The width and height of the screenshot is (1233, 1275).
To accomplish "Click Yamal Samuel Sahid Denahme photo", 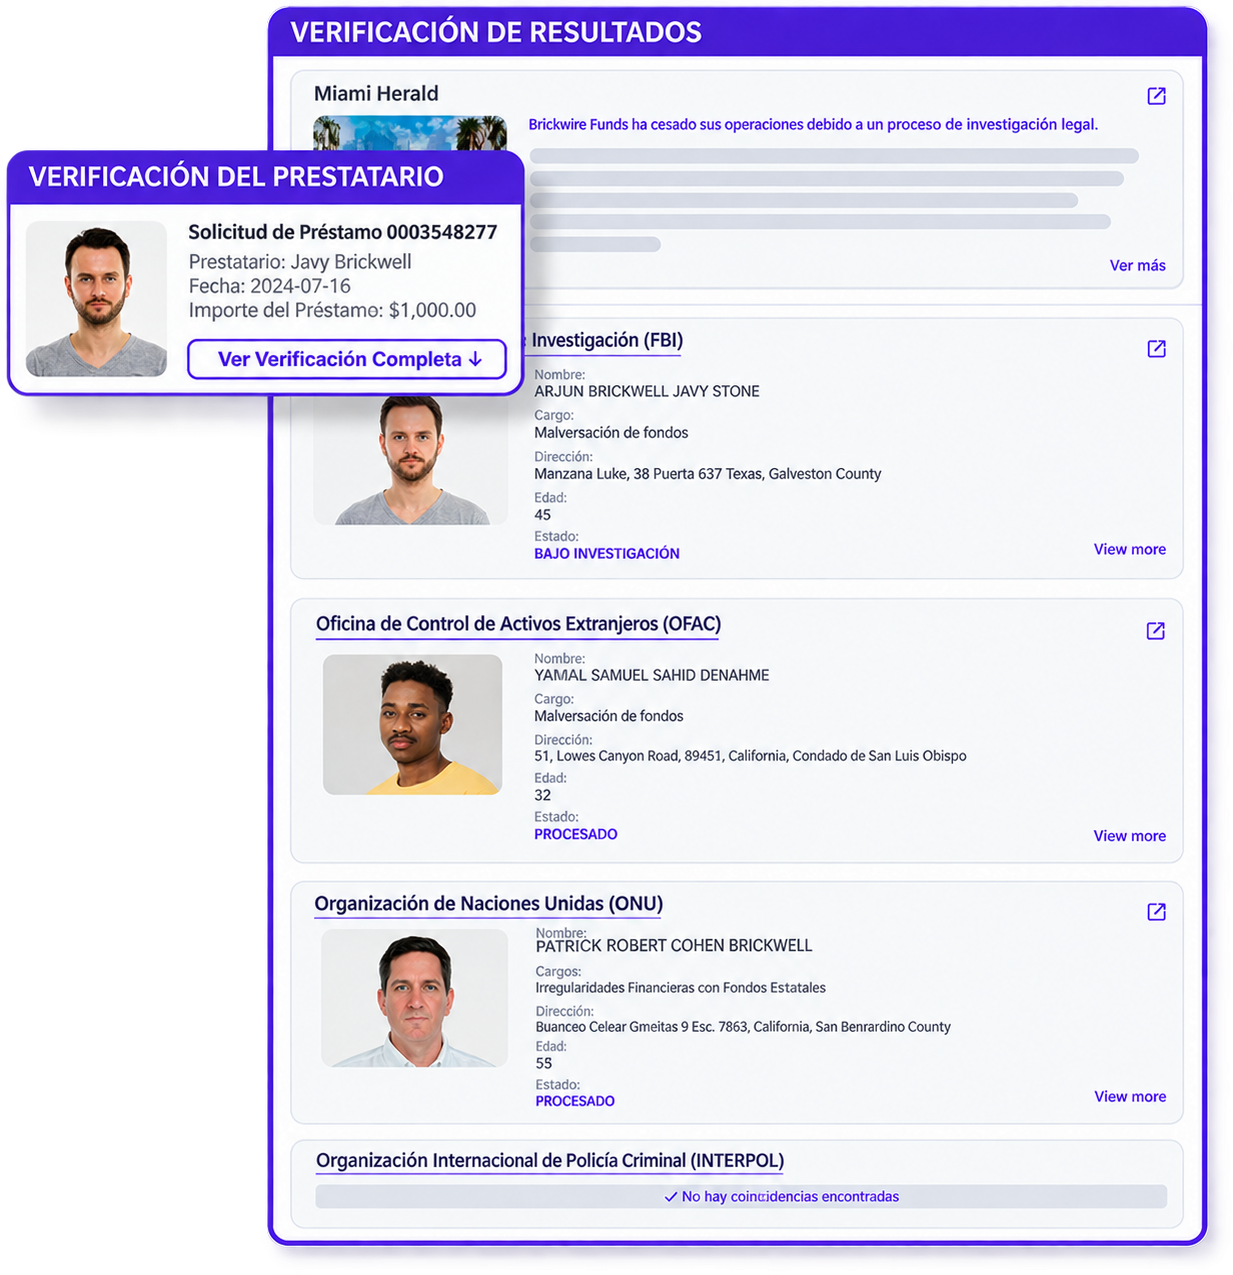I will pyautogui.click(x=412, y=725).
